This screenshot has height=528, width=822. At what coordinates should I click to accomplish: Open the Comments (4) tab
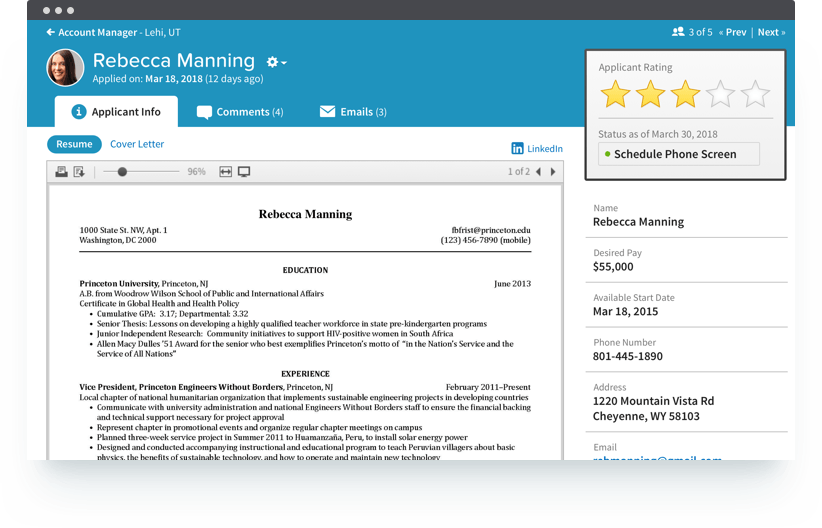point(240,112)
